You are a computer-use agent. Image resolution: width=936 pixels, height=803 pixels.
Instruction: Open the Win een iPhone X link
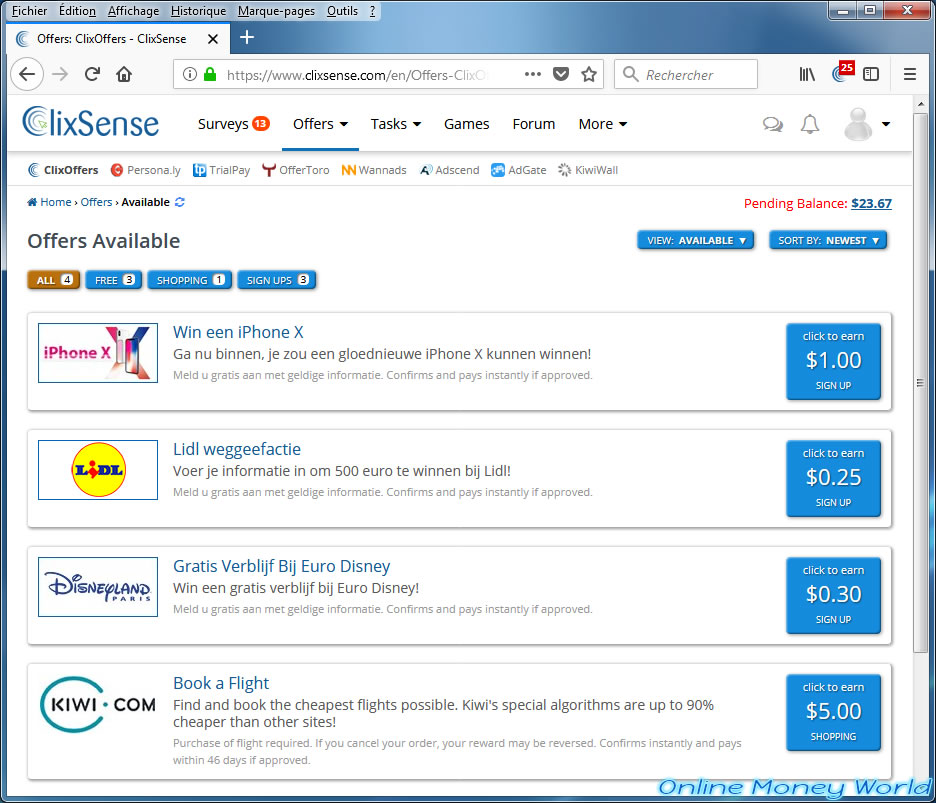tap(238, 332)
